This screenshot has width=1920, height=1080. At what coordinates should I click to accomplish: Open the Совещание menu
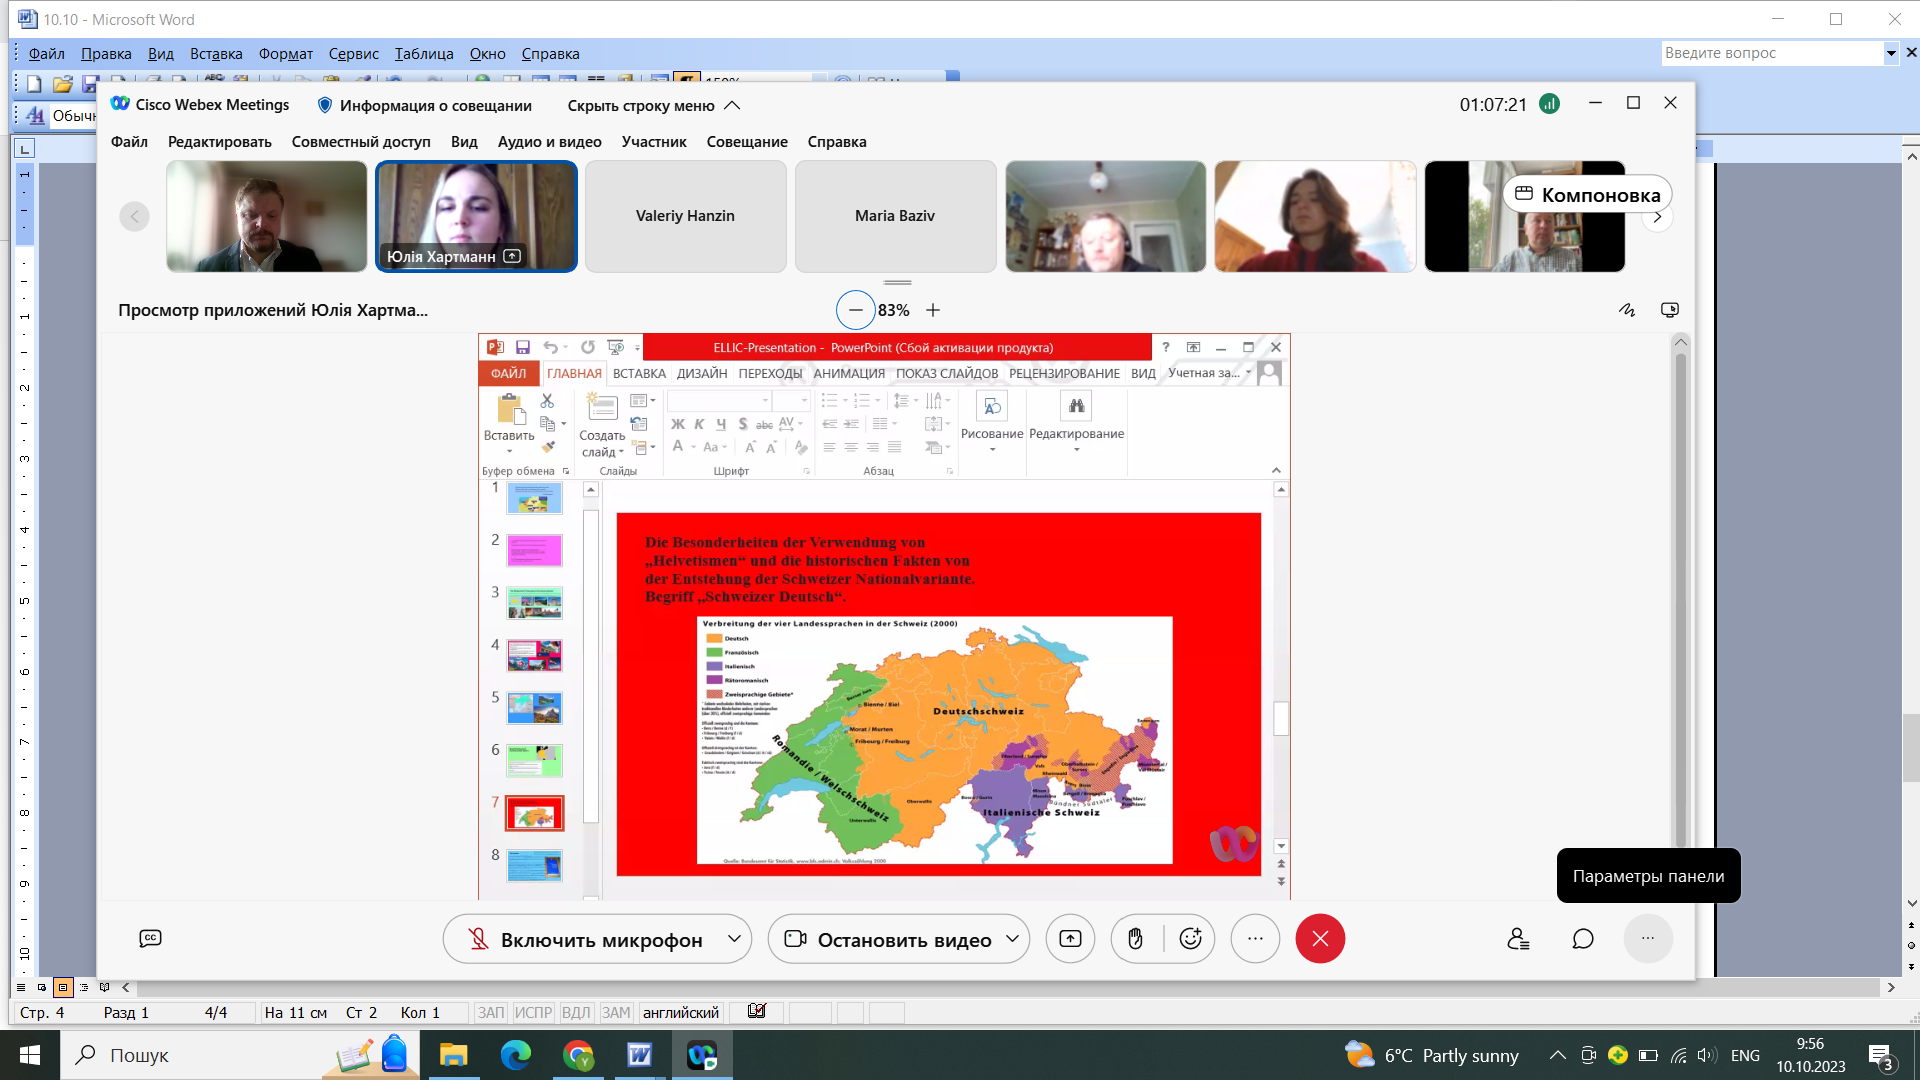click(x=747, y=142)
